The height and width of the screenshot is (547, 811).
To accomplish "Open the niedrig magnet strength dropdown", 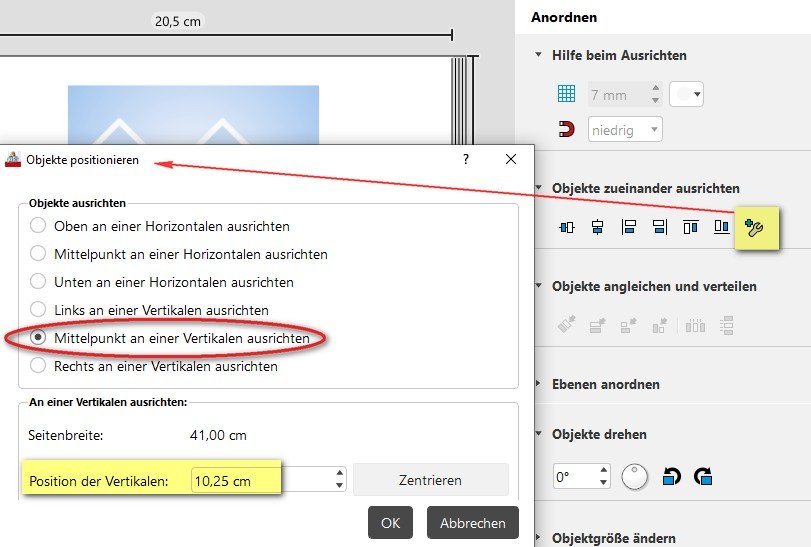I will click(x=625, y=129).
